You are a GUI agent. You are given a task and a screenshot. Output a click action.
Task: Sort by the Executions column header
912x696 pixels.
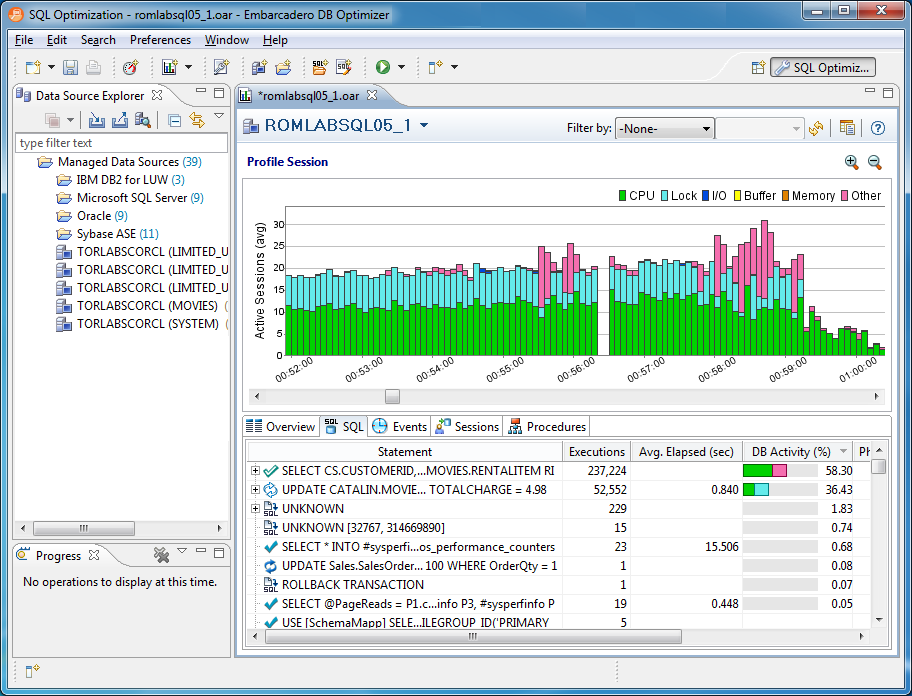click(x=597, y=452)
